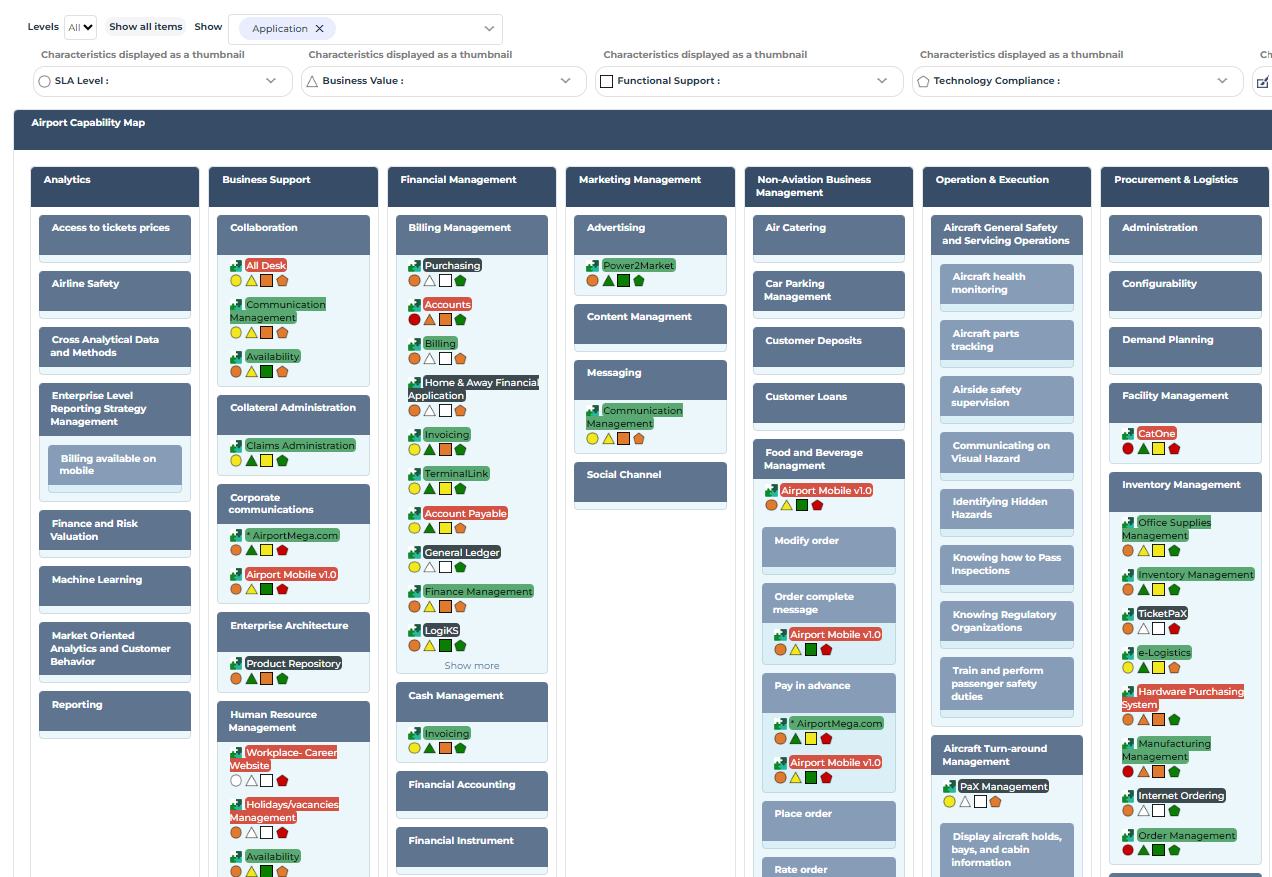This screenshot has width=1272, height=877.
Task: Open the Show applications selector
Action: 488,28
